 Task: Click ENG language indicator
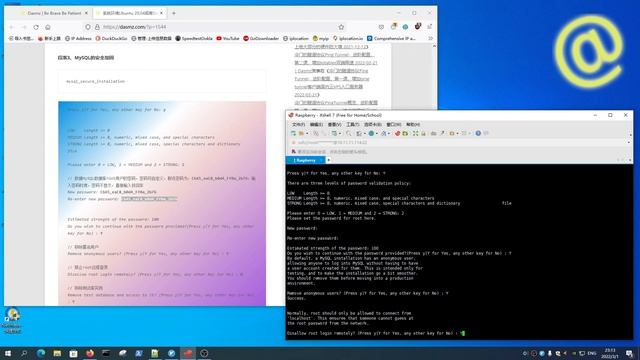point(591,353)
